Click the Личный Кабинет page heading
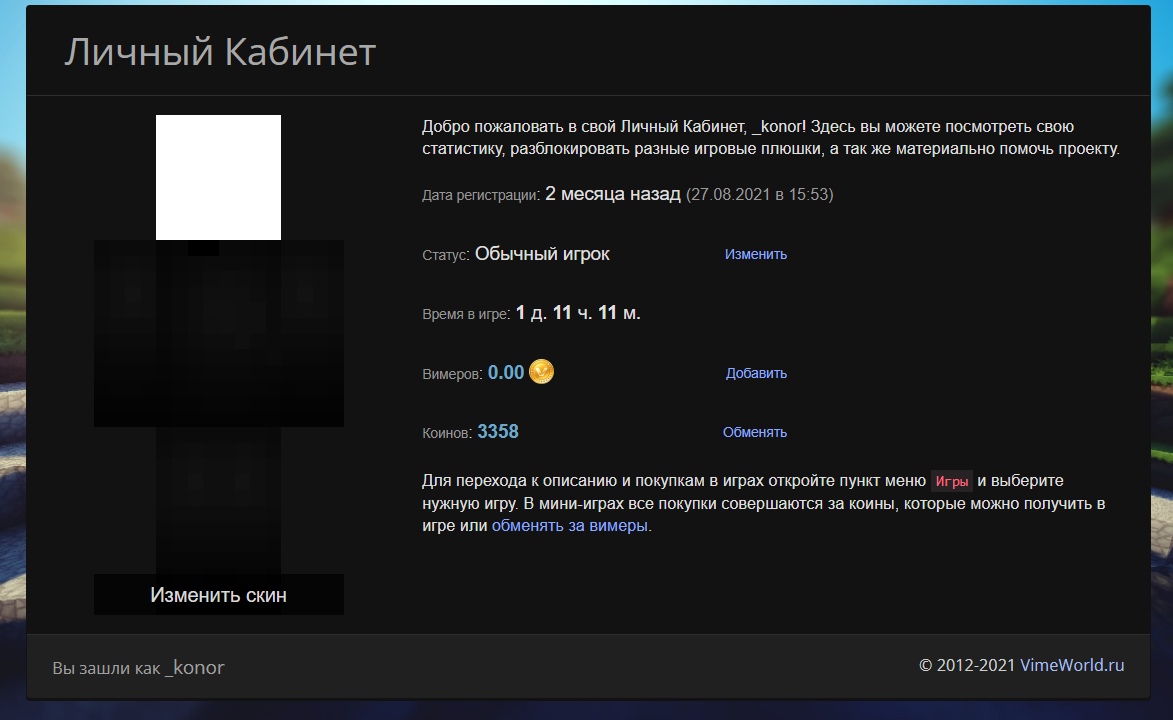This screenshot has width=1173, height=720. [x=220, y=53]
